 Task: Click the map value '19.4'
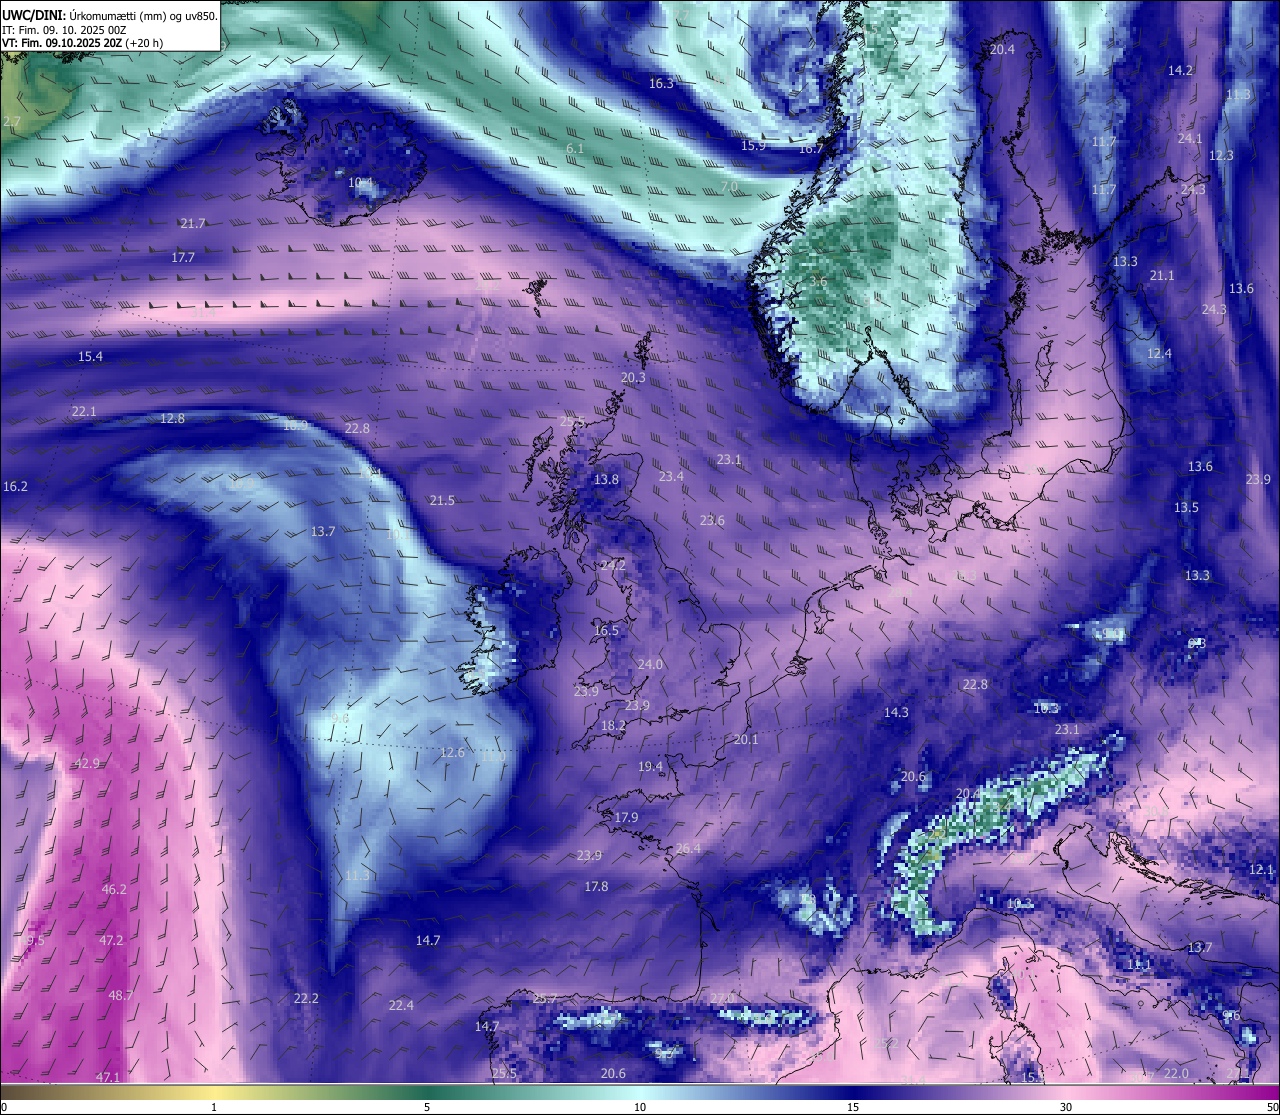[650, 766]
